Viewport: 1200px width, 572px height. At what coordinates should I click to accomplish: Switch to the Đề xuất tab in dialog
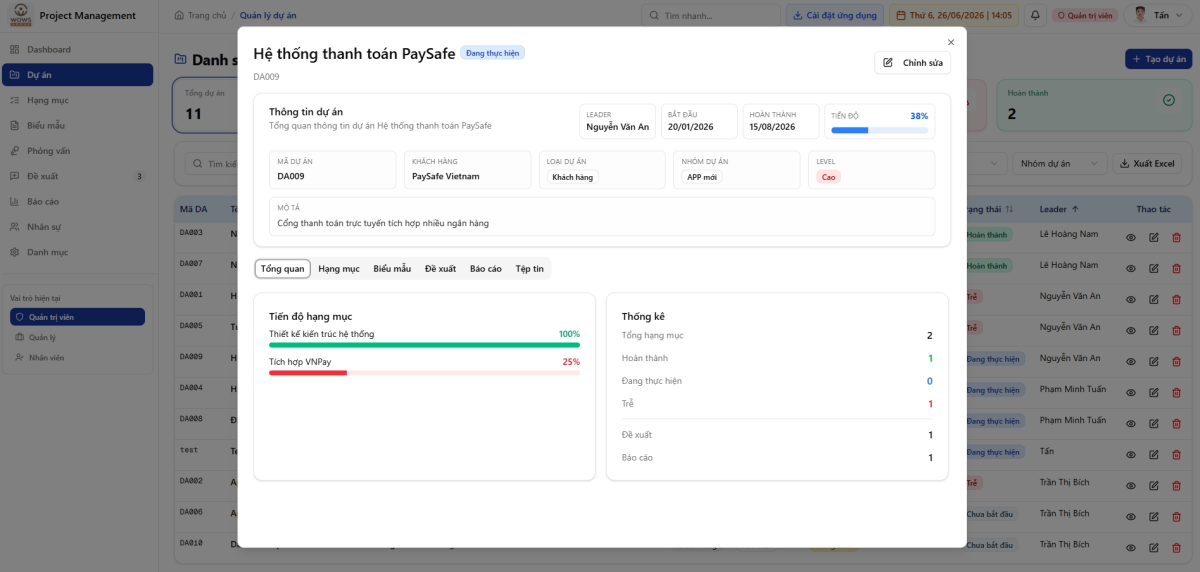(x=440, y=269)
